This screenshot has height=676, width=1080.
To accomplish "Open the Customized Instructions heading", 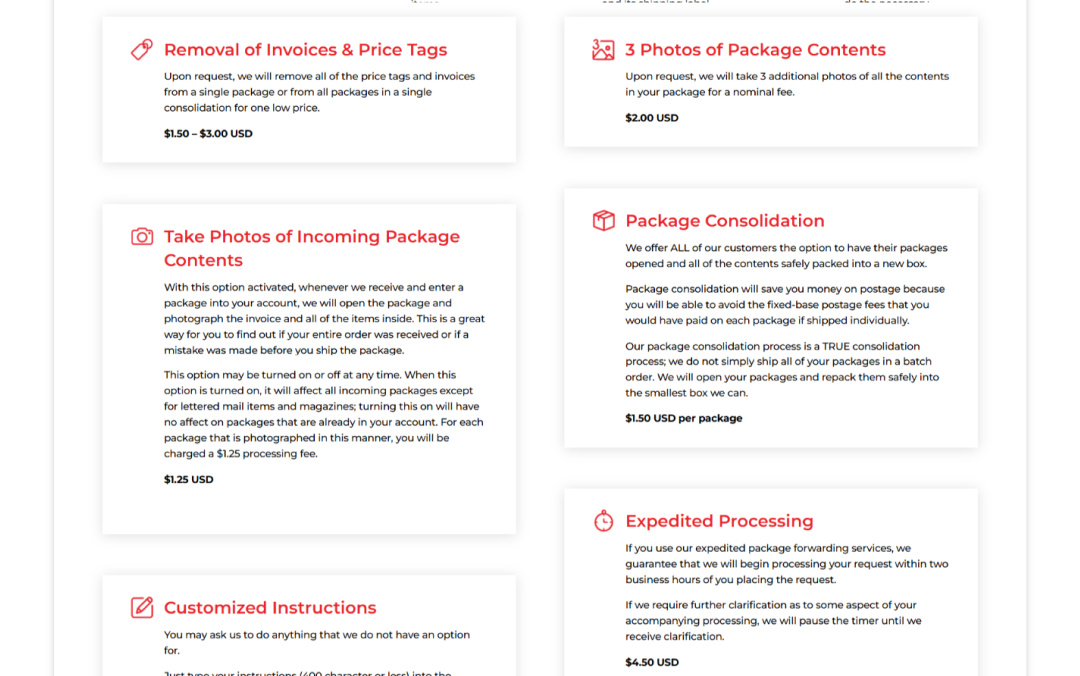I will (270, 608).
